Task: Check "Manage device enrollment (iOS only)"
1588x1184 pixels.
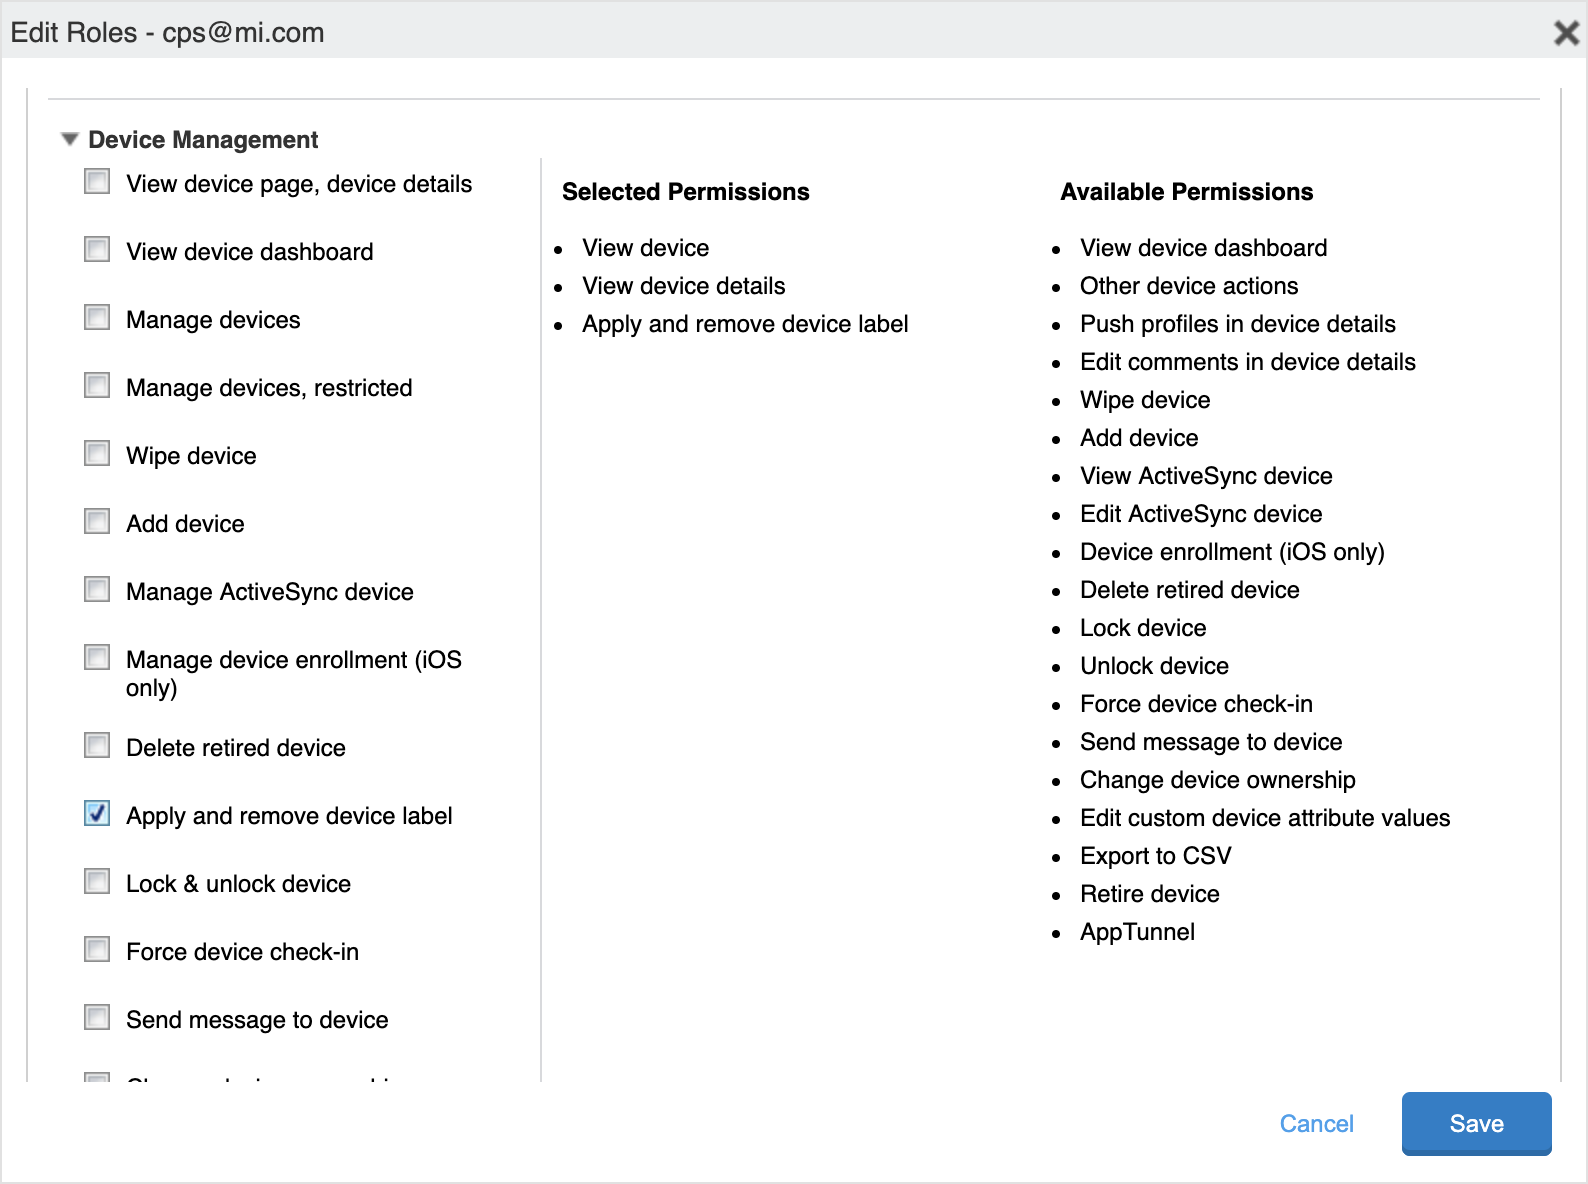Action: tap(96, 657)
